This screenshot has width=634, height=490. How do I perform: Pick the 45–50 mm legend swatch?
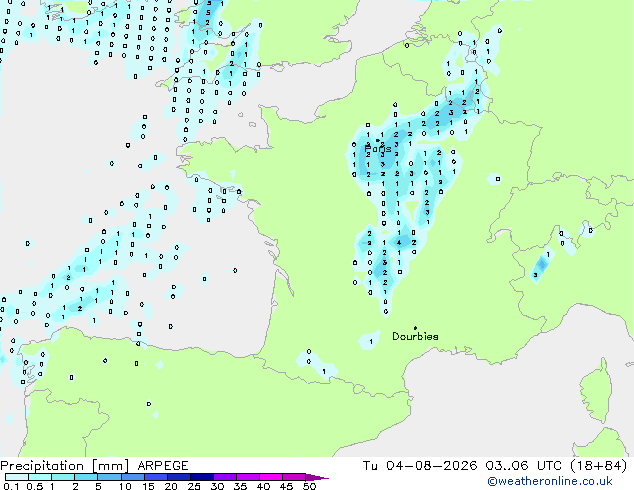pos(294,477)
